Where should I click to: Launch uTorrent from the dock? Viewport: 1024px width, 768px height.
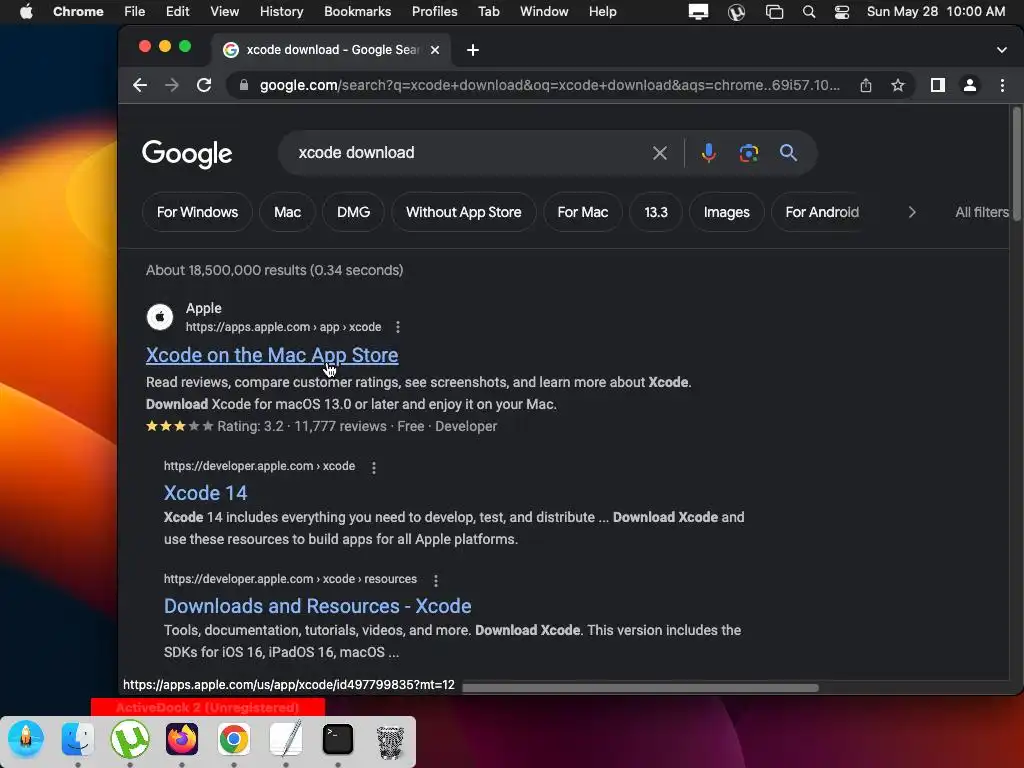(129, 739)
